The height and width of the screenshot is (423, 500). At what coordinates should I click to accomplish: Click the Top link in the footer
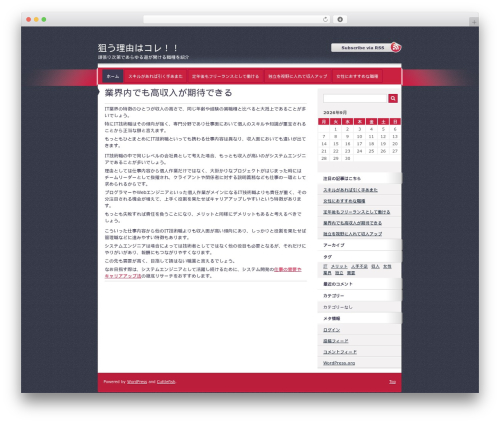[x=392, y=382]
